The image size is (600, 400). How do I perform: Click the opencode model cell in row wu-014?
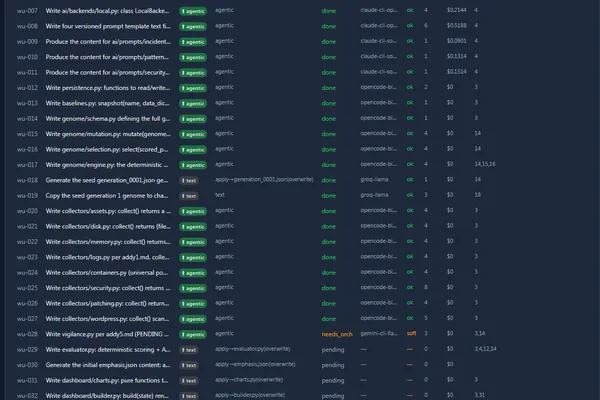378,118
